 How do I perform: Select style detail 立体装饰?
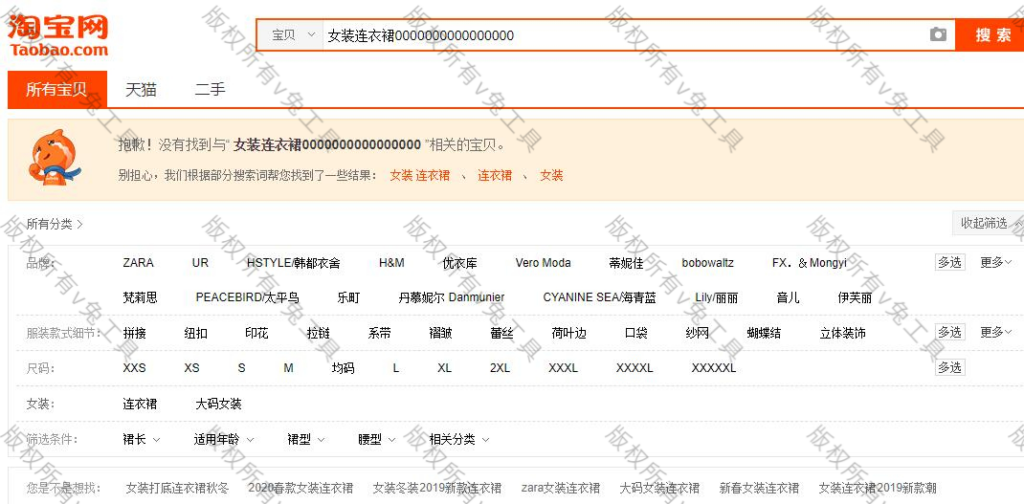coord(842,333)
